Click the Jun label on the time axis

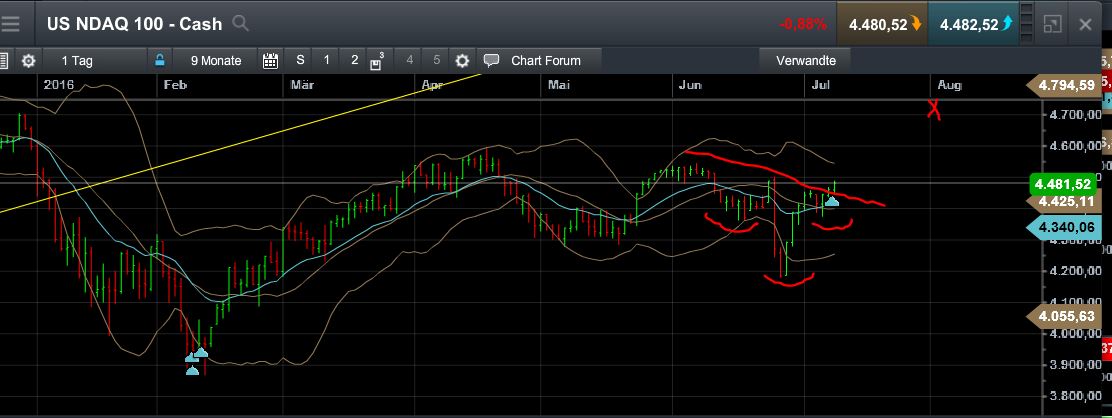point(690,84)
